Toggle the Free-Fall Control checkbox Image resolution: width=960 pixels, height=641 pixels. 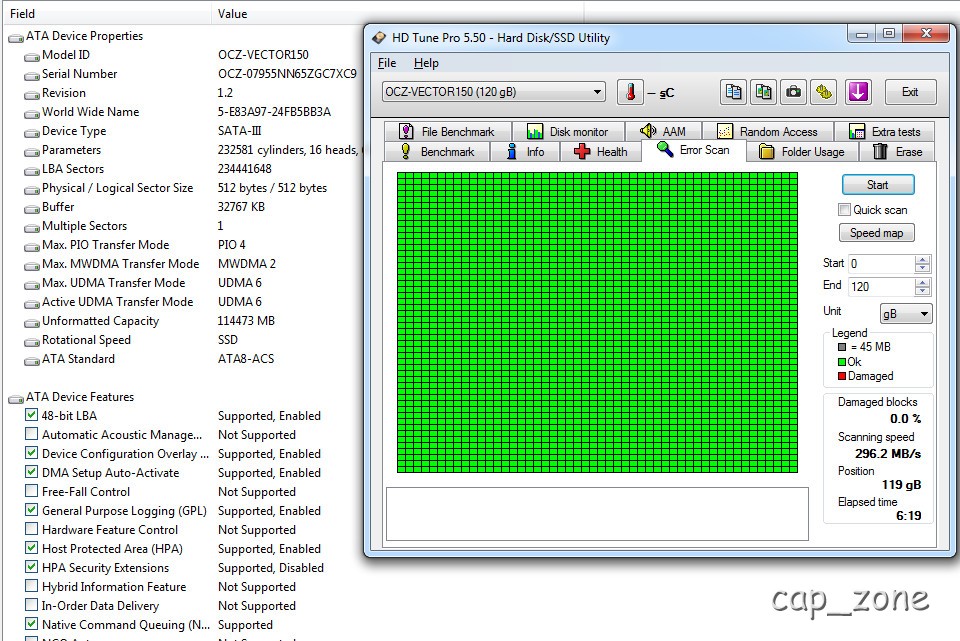(31, 491)
